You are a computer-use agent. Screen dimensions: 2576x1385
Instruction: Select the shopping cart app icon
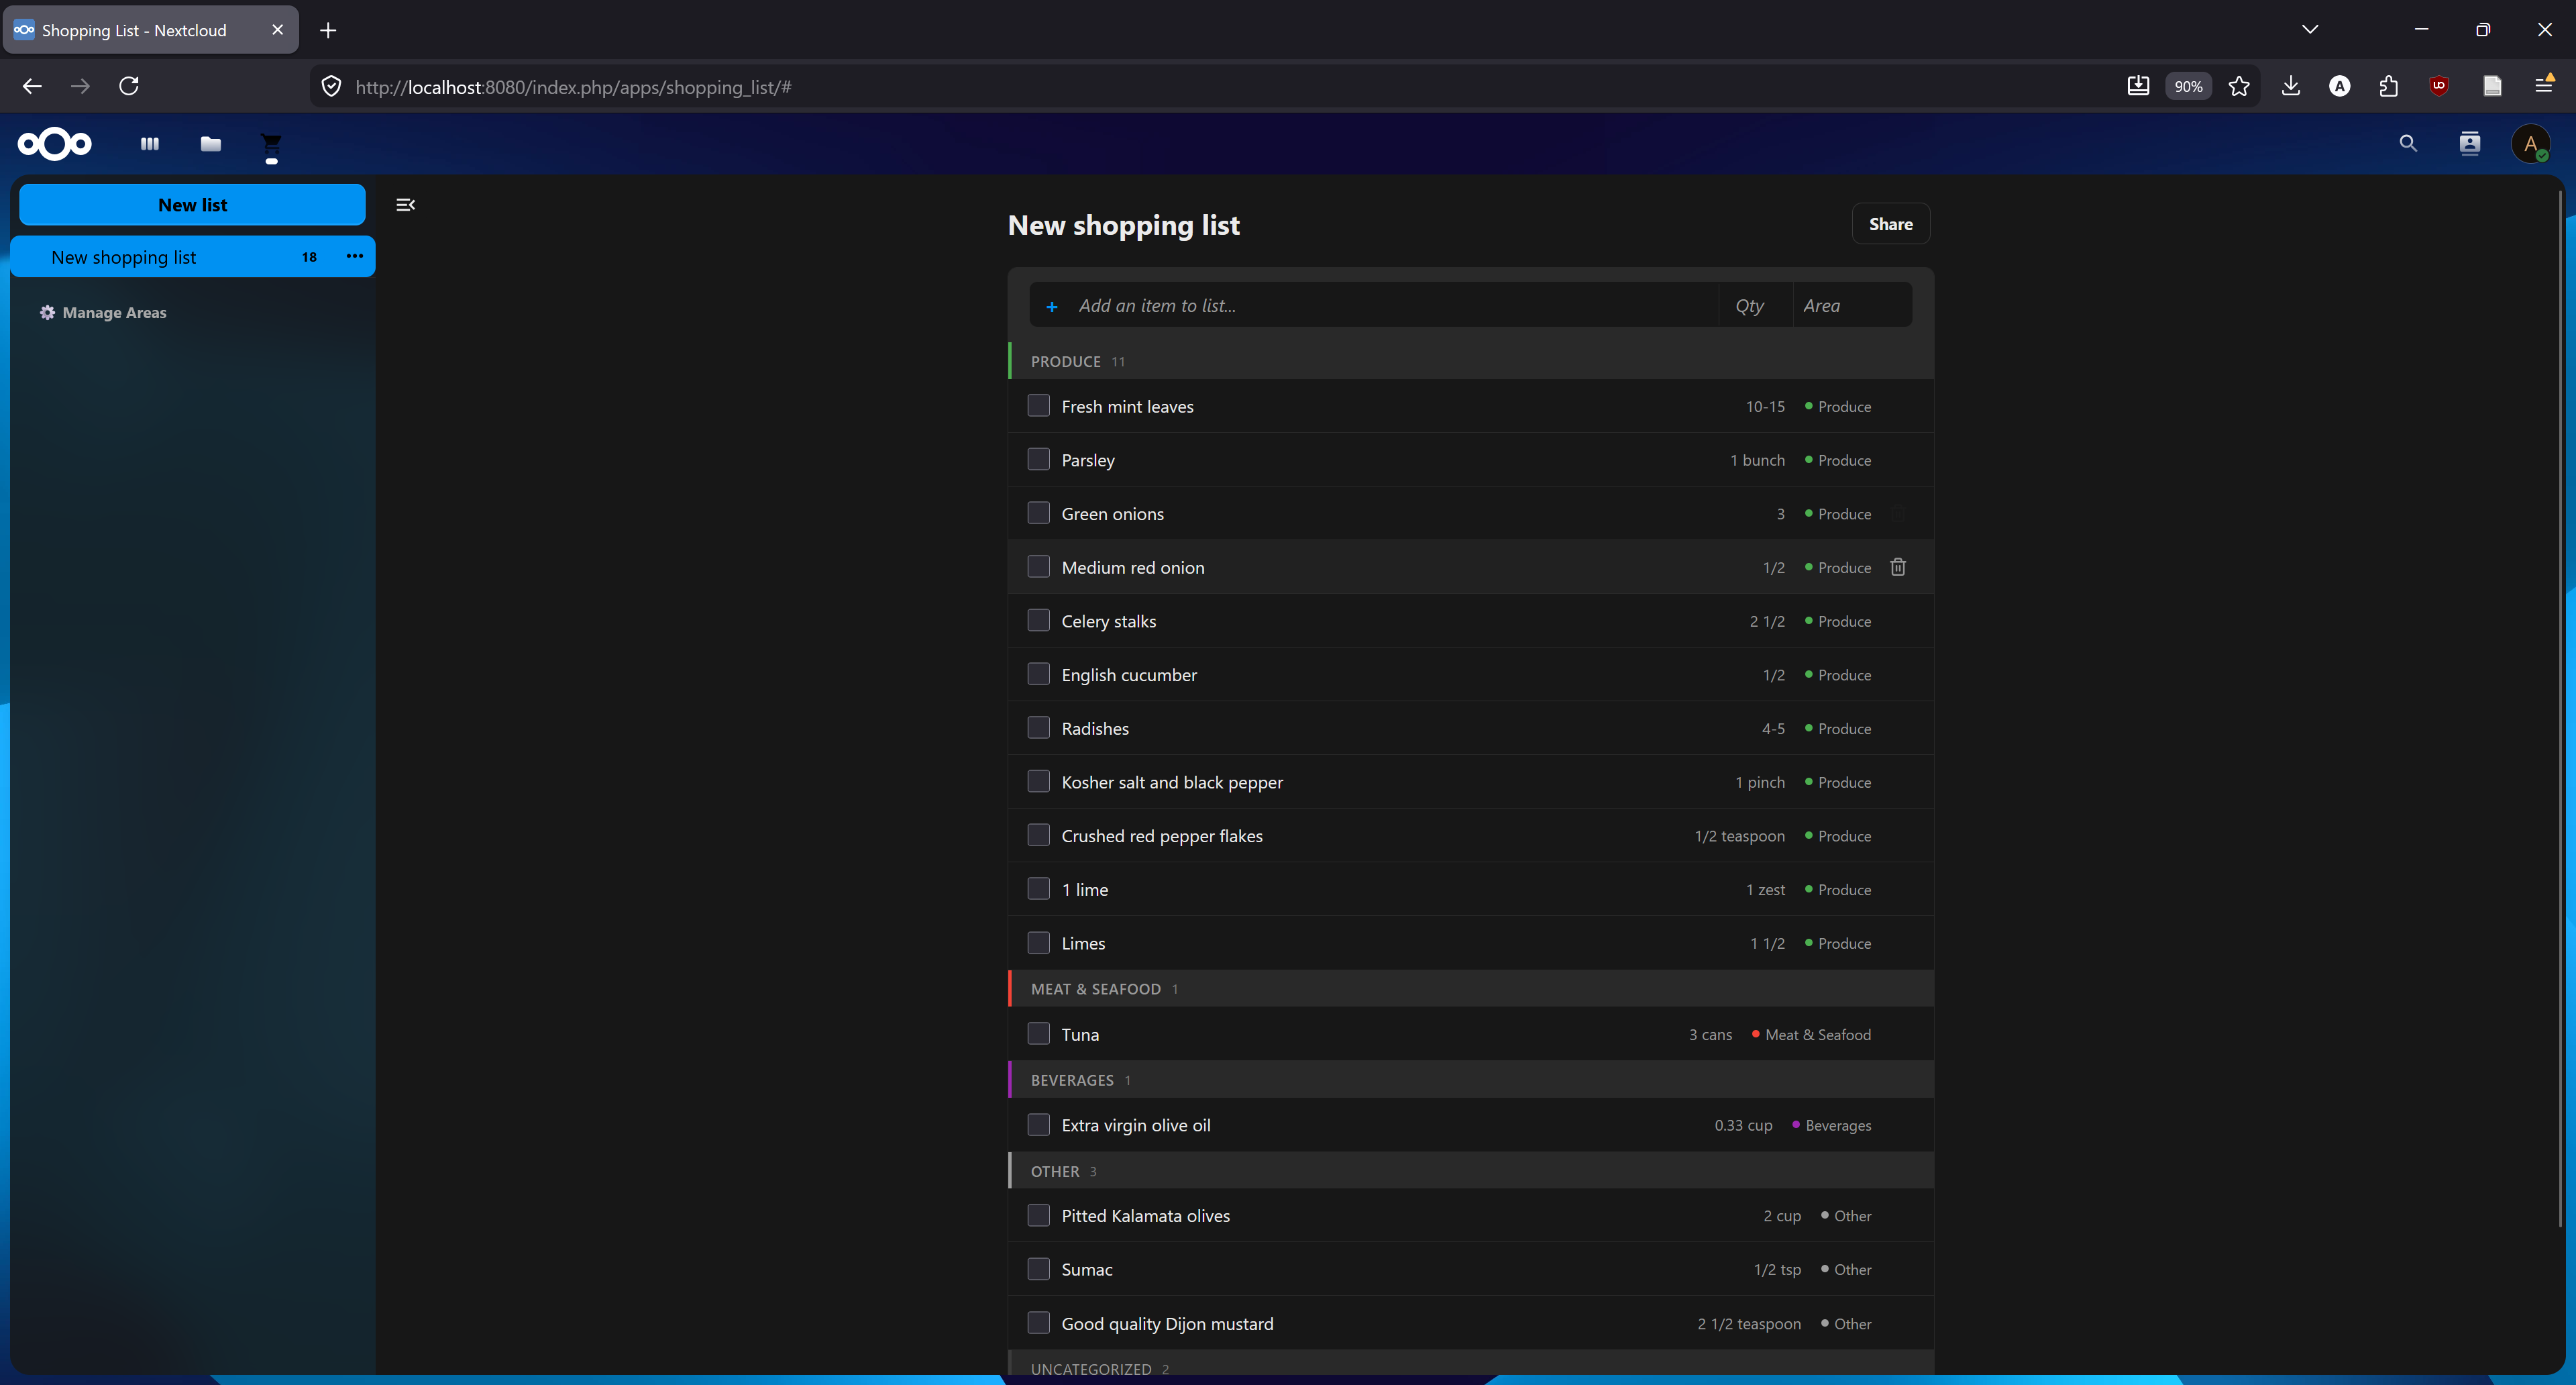(271, 144)
